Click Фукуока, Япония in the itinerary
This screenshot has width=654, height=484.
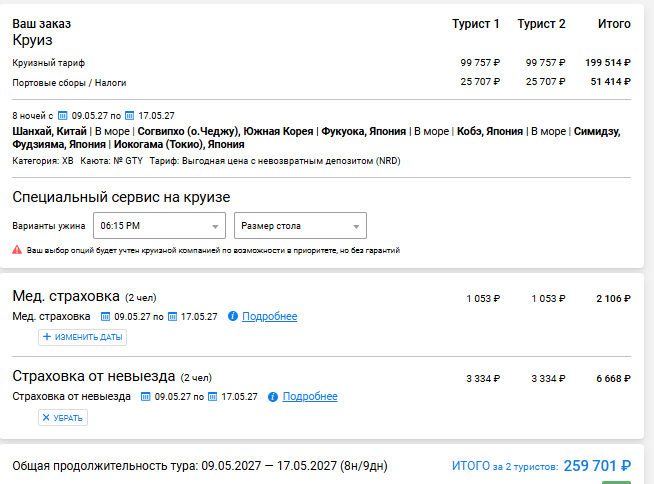pos(363,131)
